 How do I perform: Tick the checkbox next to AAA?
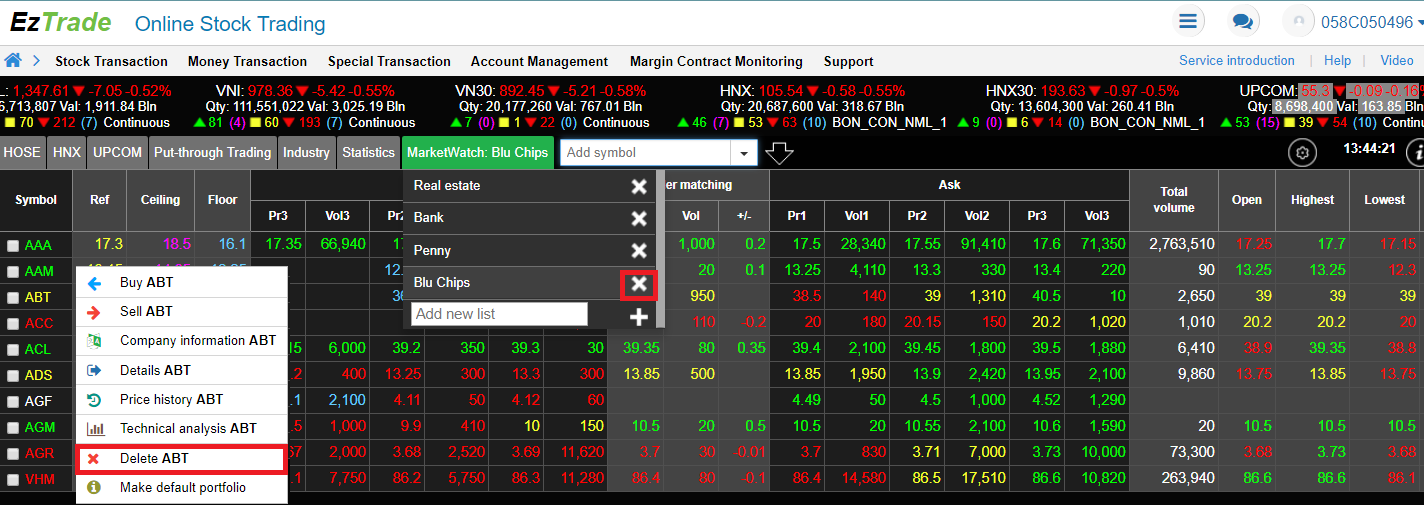[13, 245]
